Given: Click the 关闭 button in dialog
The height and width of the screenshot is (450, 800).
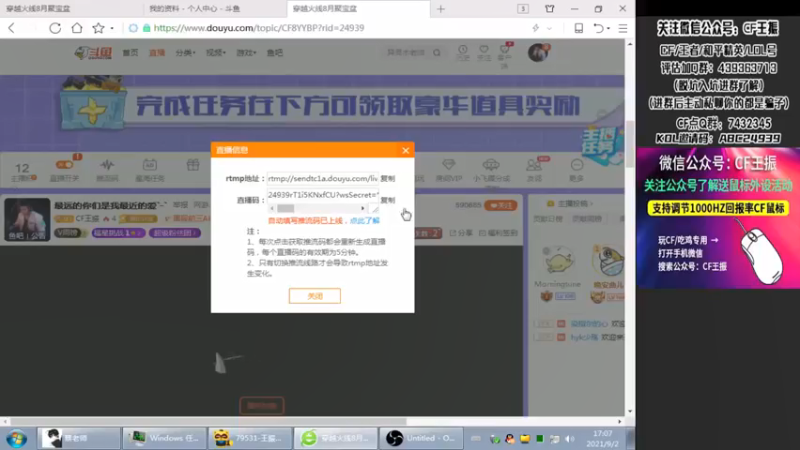Looking at the screenshot, I should coord(315,296).
